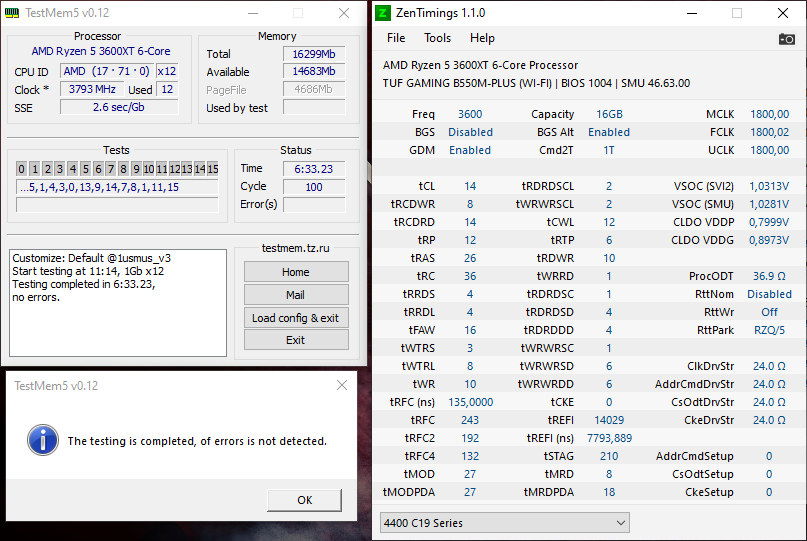807x541 pixels.
Task: Click the ZenTimings green Z app icon
Action: [382, 13]
